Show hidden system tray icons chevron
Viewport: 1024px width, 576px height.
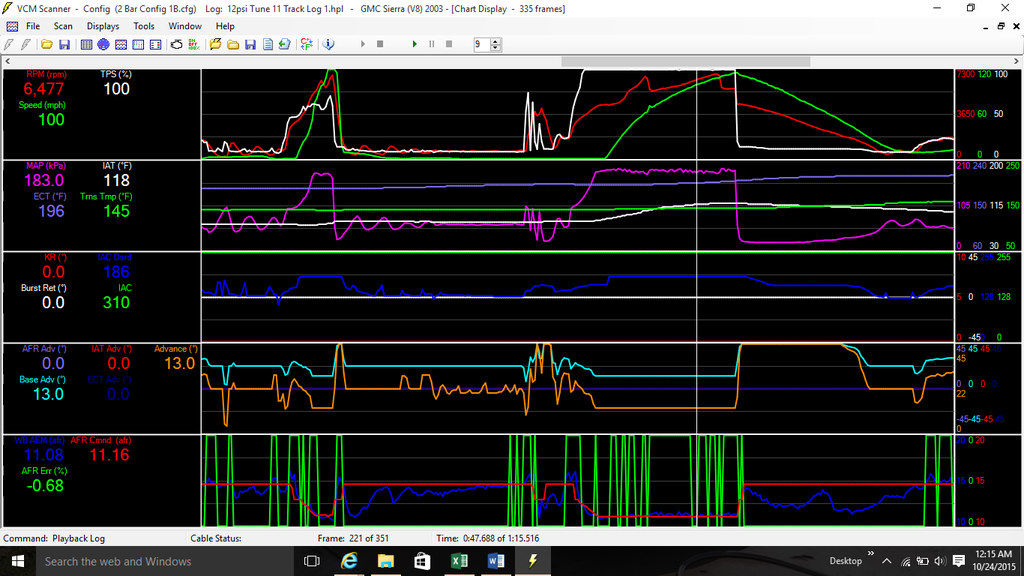[x=886, y=561]
